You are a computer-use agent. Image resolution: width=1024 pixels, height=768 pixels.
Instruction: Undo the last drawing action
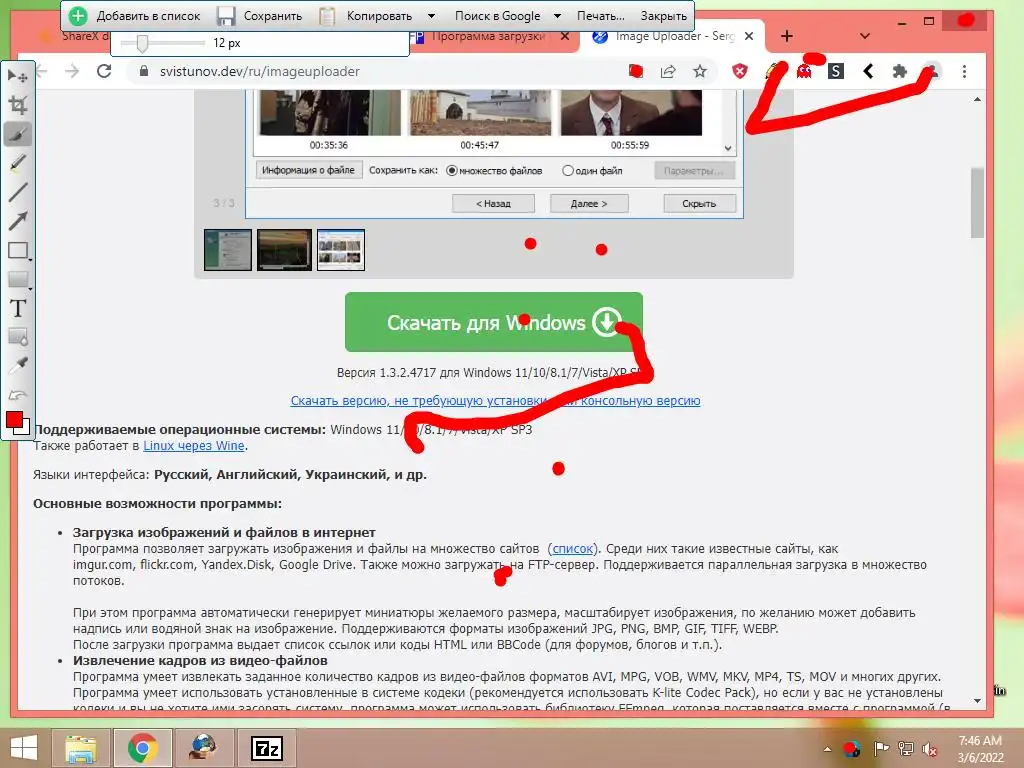click(18, 394)
